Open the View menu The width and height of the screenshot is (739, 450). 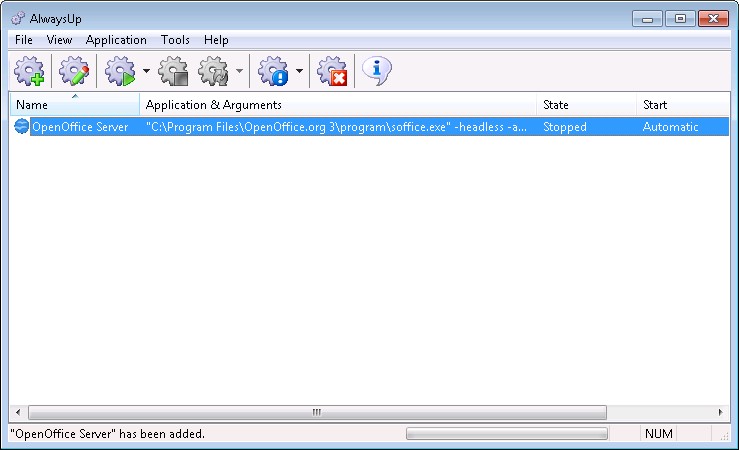tap(59, 40)
